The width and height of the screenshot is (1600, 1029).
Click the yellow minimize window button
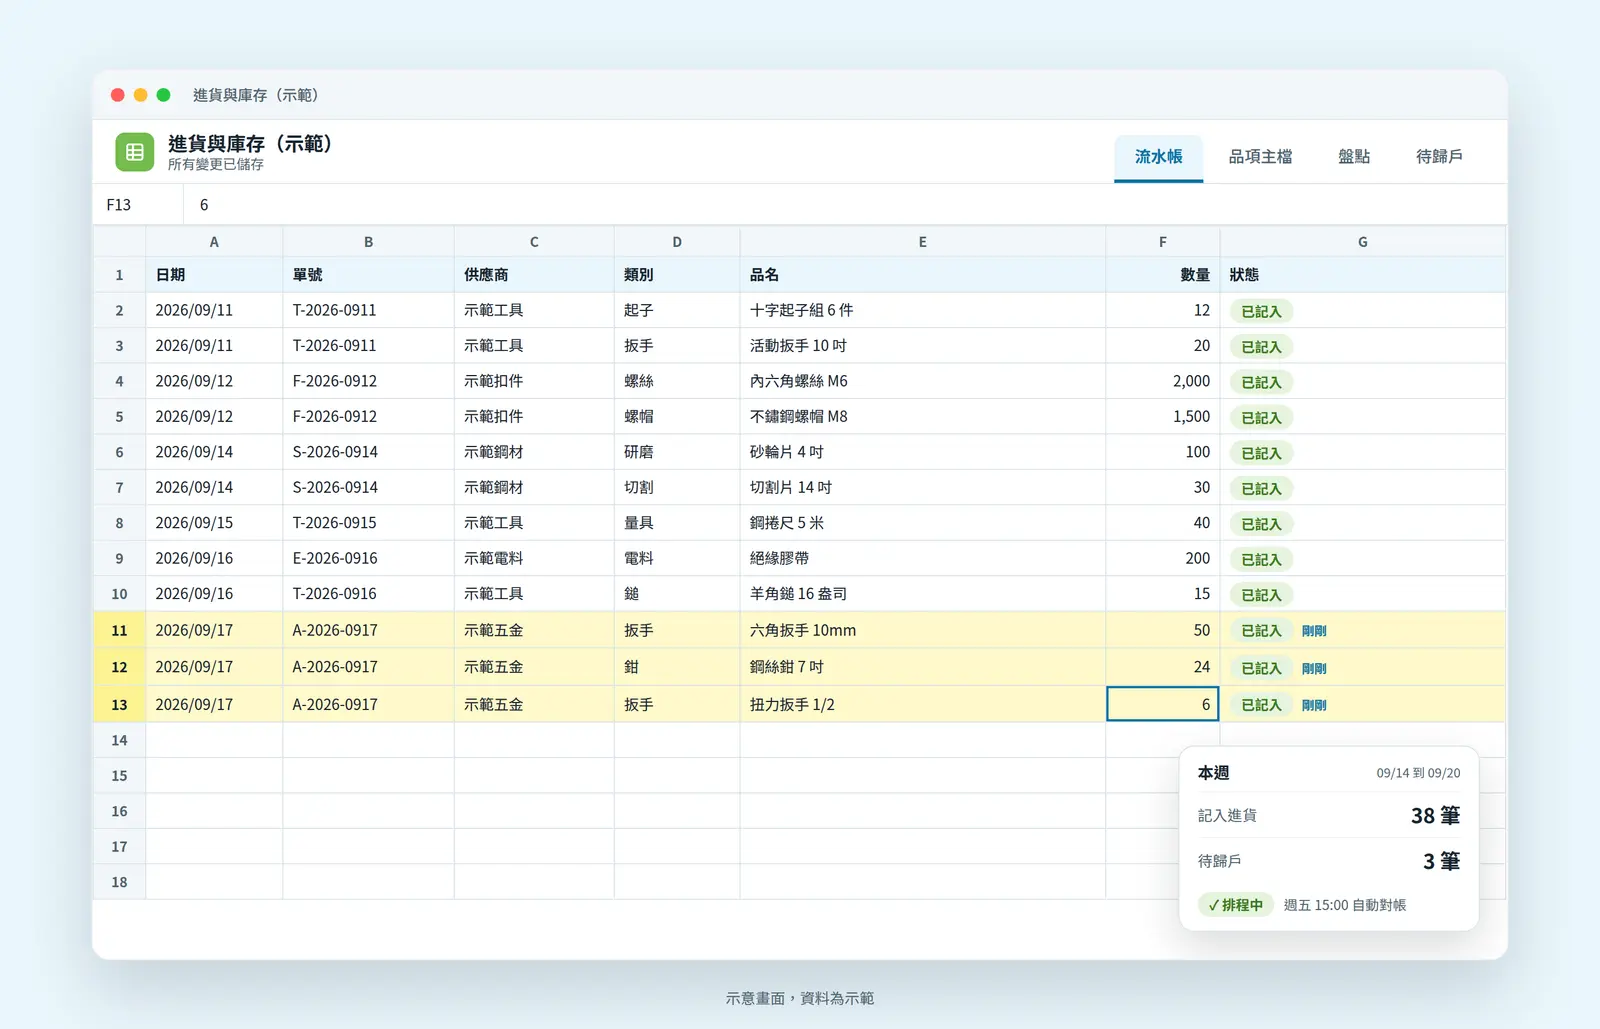[x=141, y=95]
